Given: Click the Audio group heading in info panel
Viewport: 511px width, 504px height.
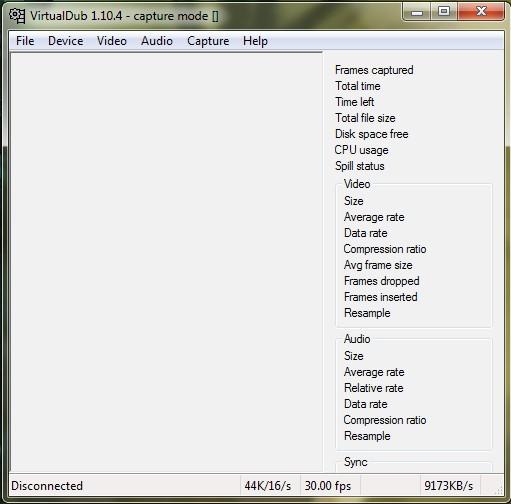Looking at the screenshot, I should [357, 339].
